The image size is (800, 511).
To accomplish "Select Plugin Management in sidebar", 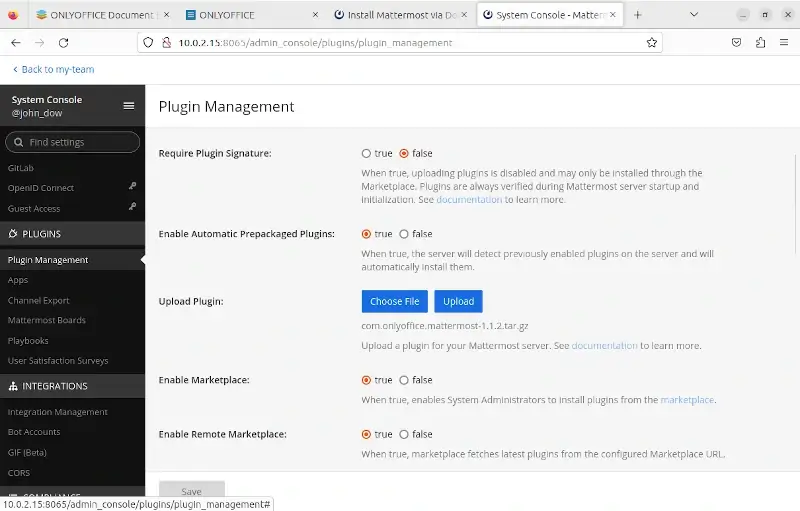I will pyautogui.click(x=48, y=260).
